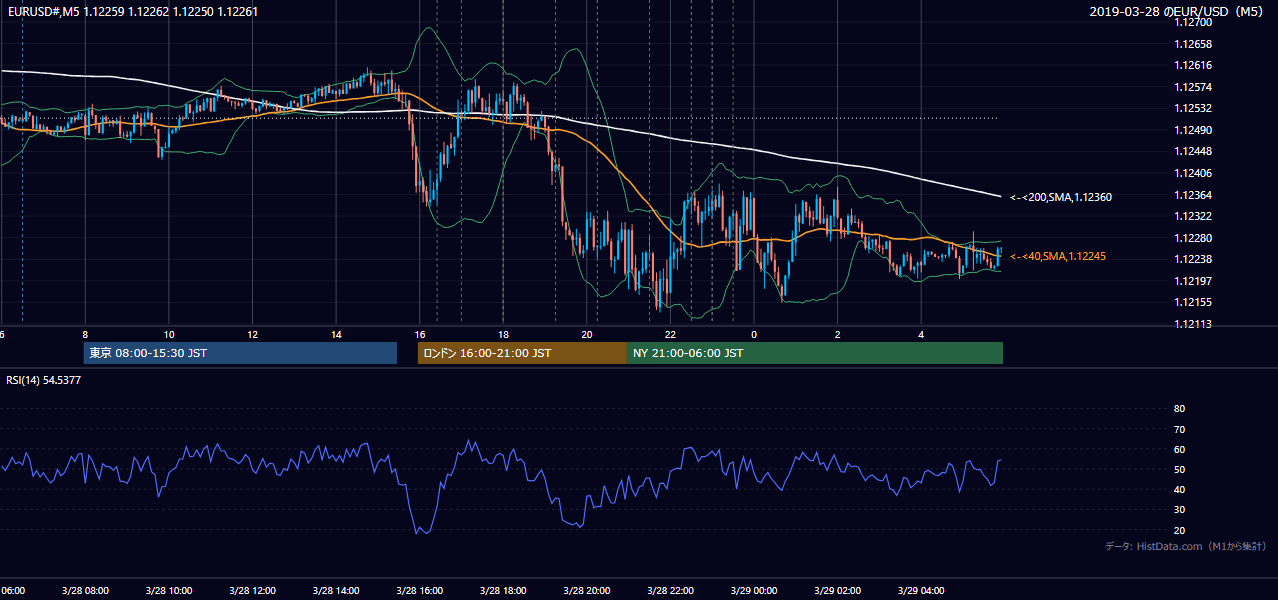Screen dimensions: 1278x600
Task: Click price level 1.12155 on axis
Action: (1192, 302)
